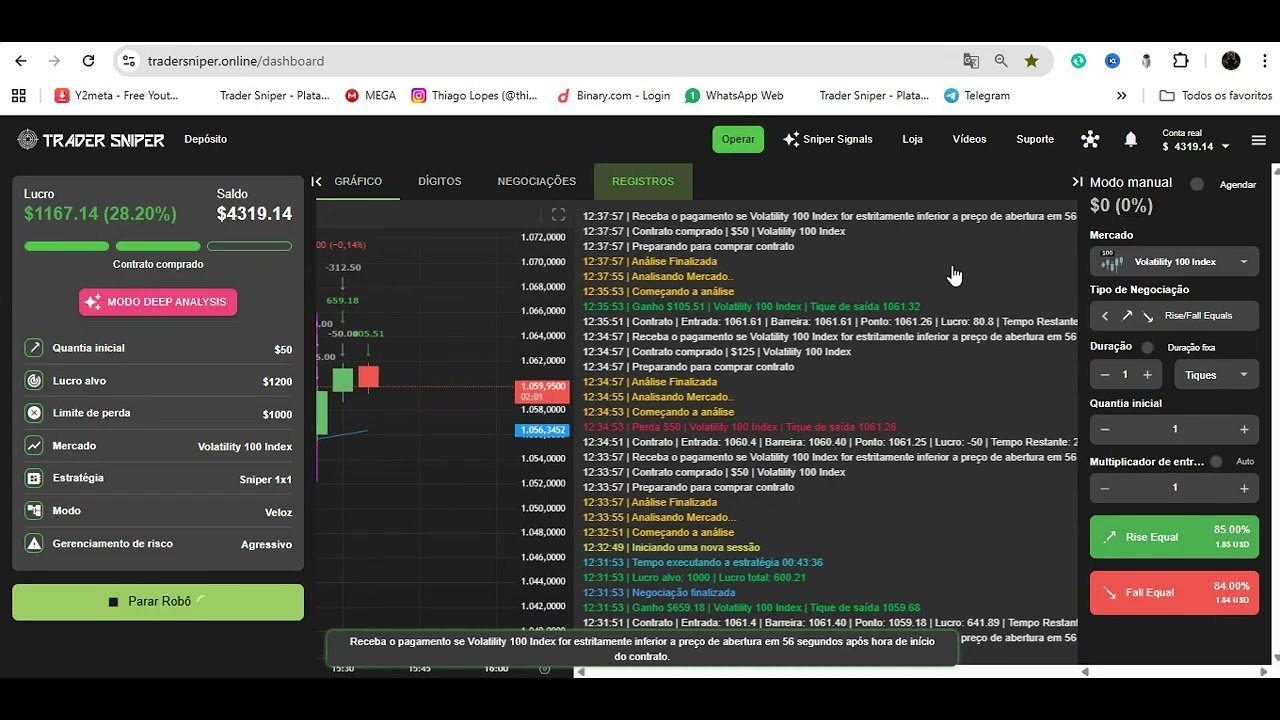Open the browser extensions puzzle icon
This screenshot has width=1280, height=720.
(1180, 61)
